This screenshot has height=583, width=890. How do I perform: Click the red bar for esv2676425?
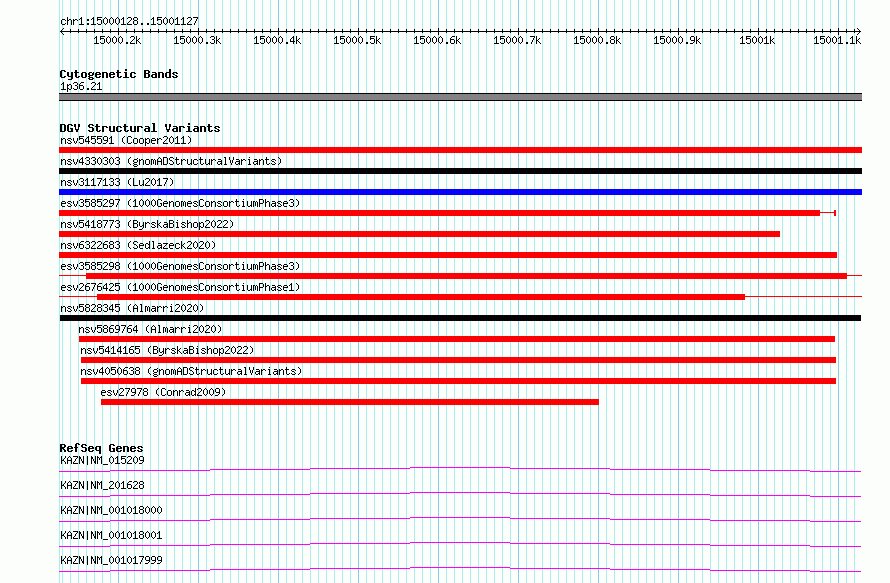point(421,297)
